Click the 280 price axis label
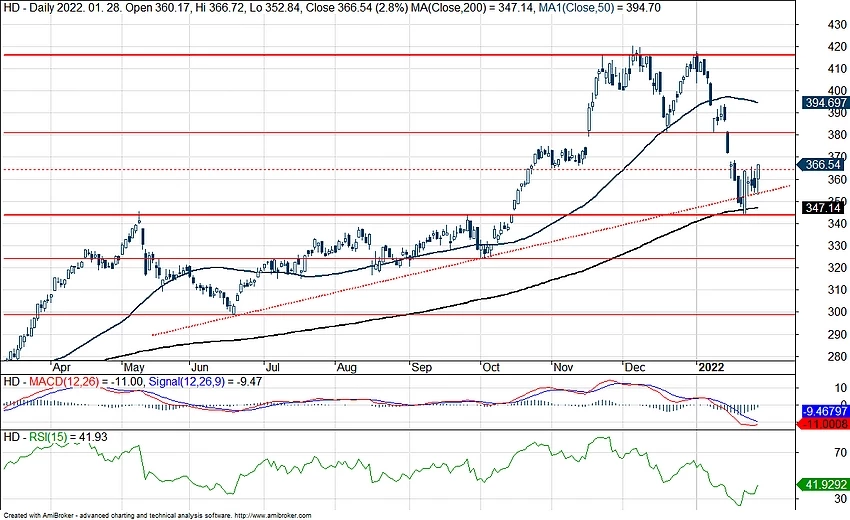This screenshot has height=520, width=850. [x=837, y=357]
